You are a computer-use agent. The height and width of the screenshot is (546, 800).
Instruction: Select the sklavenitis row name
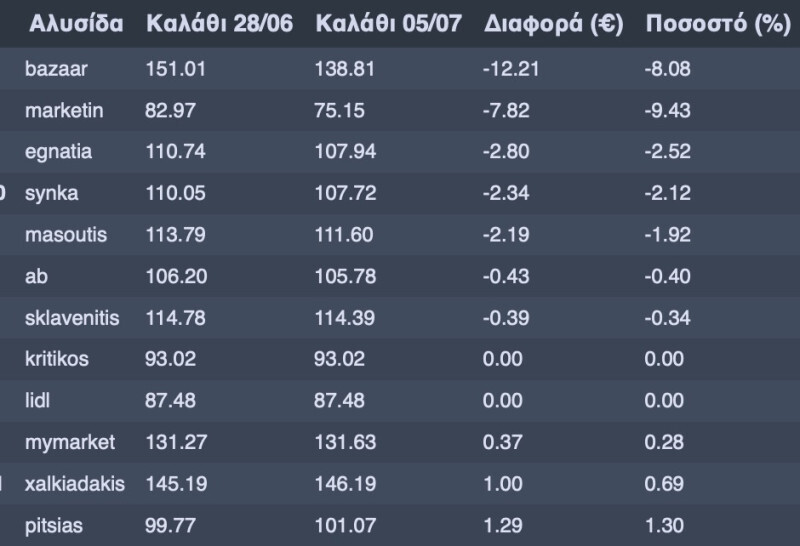pyautogui.click(x=72, y=318)
